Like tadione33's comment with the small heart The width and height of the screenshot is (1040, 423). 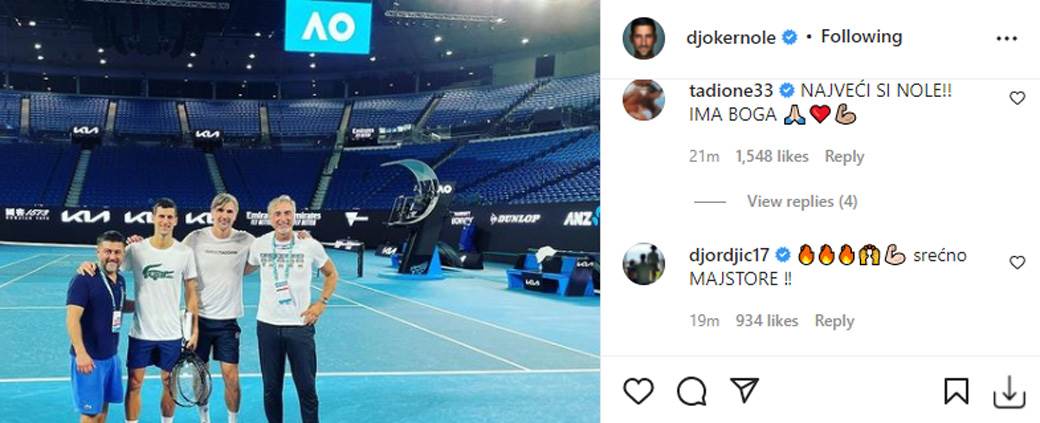coord(1017,98)
